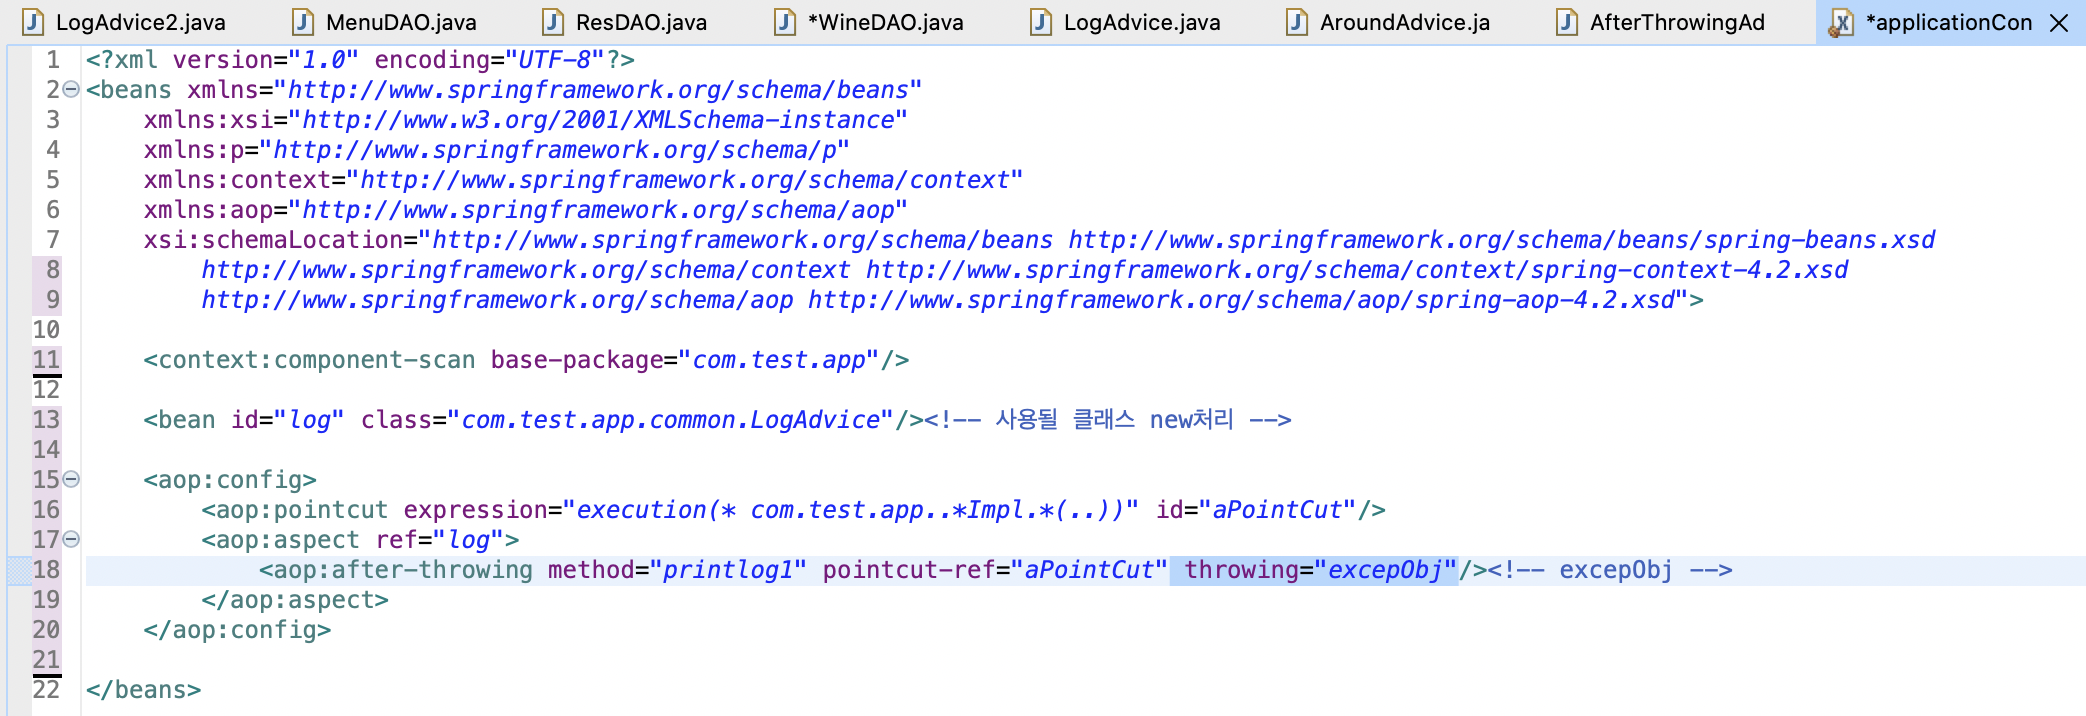Collapse the aop:aspect fold on line 17
Viewport: 2086px width, 716px height.
[71, 539]
